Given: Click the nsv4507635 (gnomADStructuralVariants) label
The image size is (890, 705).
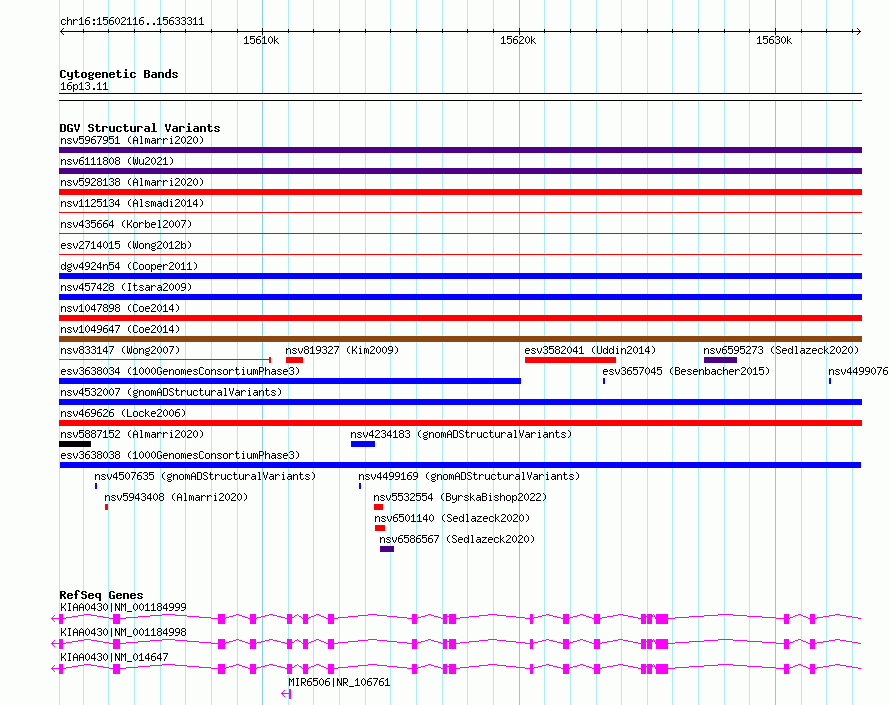Looking at the screenshot, I should coord(205,476).
